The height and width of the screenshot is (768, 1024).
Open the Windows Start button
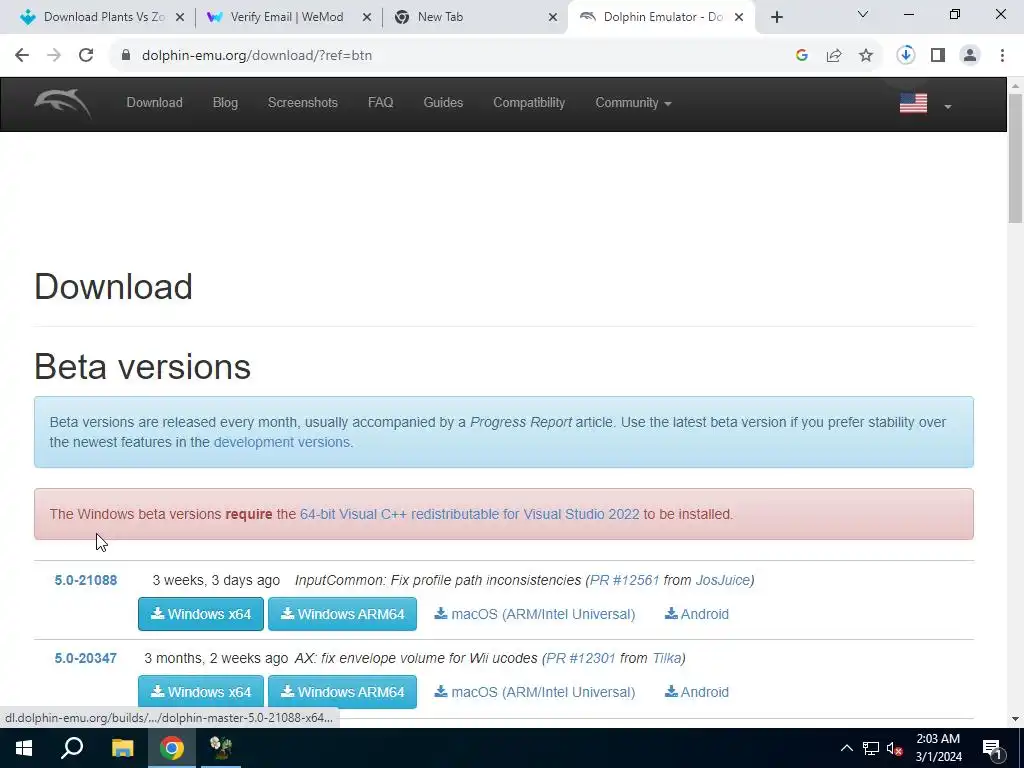point(24,748)
